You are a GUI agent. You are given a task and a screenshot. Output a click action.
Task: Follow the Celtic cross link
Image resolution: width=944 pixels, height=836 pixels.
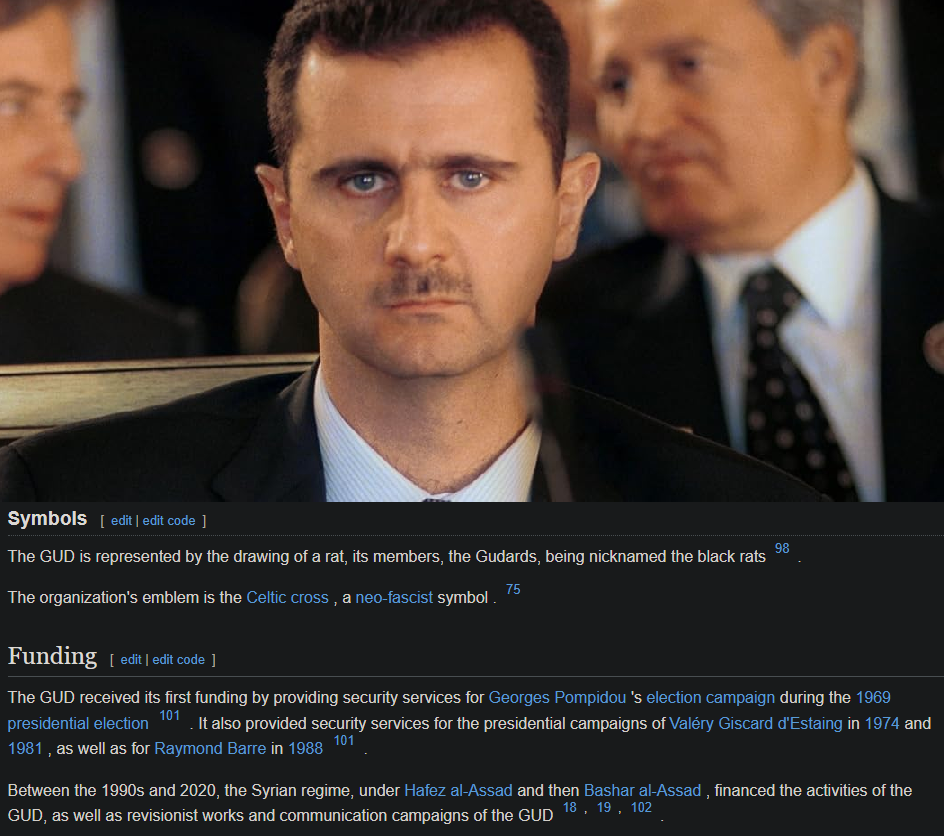287,598
